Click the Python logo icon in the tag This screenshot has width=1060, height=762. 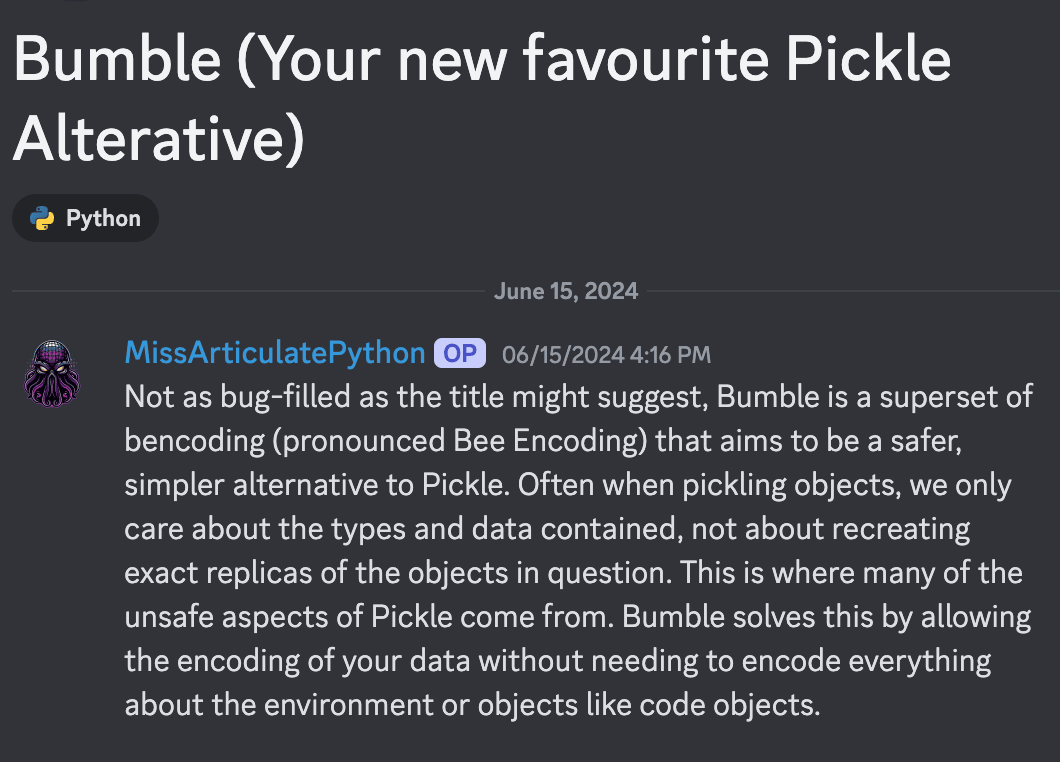(x=42, y=218)
